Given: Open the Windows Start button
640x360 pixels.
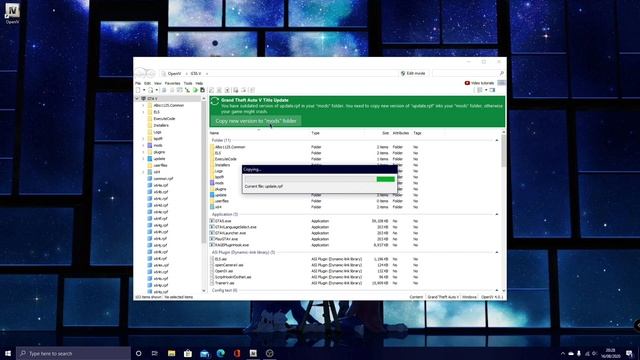Looking at the screenshot, I should tap(8, 353).
